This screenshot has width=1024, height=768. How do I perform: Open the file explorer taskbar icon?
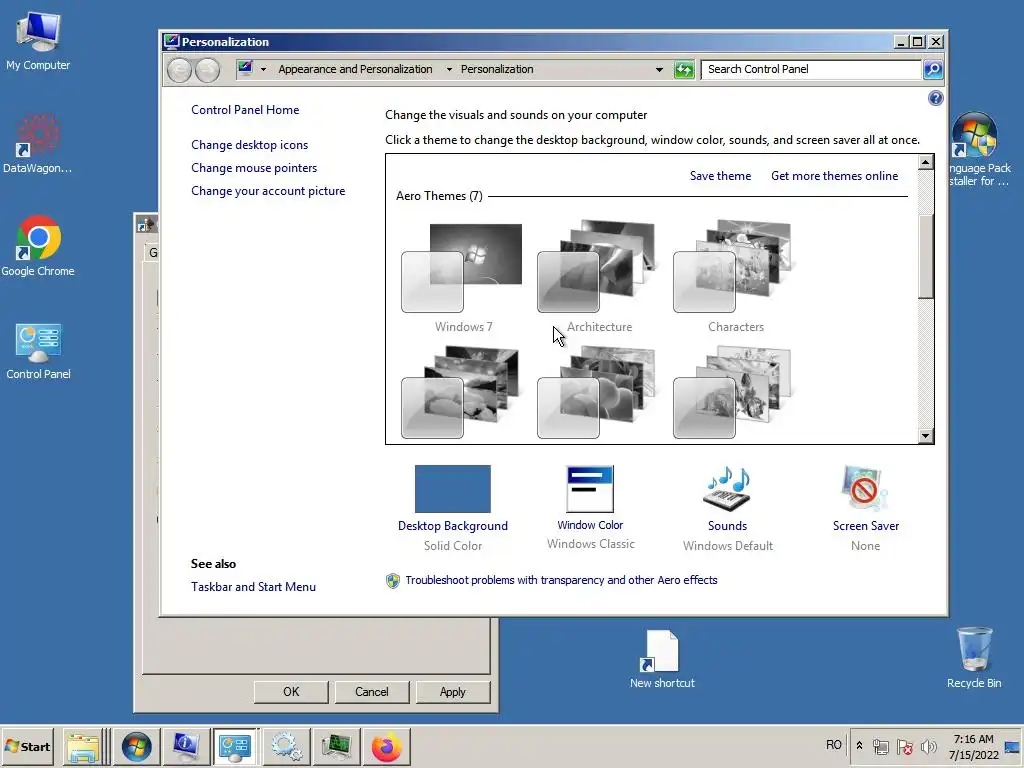[83, 746]
